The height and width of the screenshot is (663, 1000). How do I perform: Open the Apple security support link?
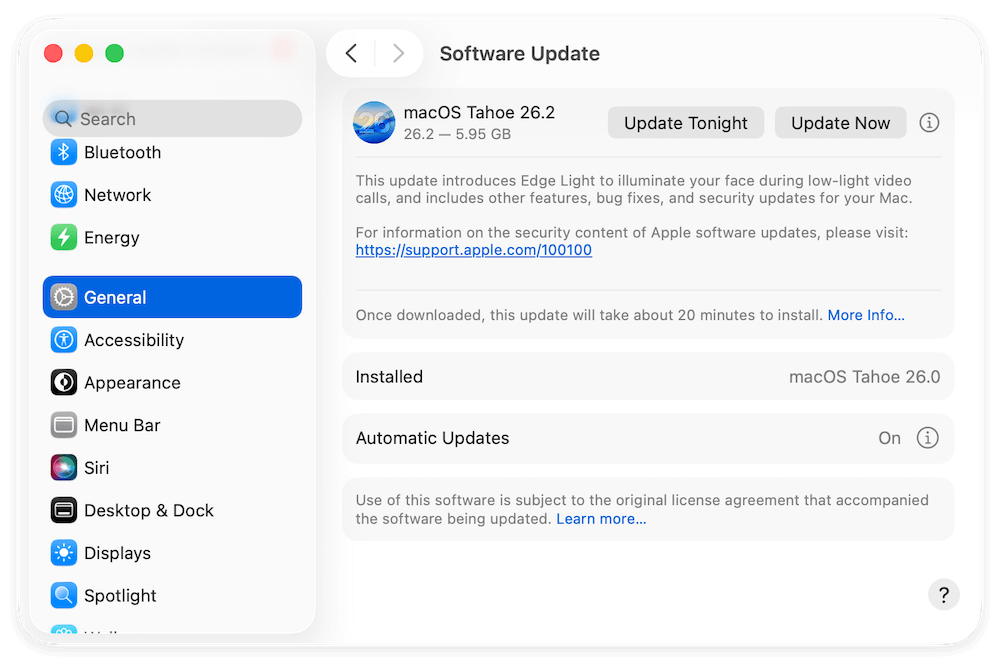473,249
